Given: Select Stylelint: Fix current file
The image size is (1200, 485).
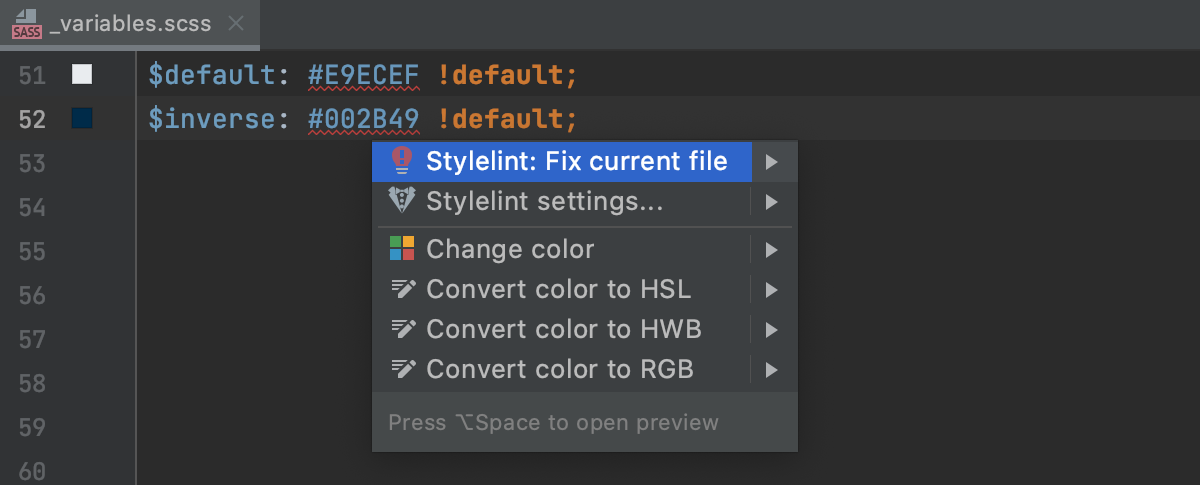Looking at the screenshot, I should tap(576, 161).
